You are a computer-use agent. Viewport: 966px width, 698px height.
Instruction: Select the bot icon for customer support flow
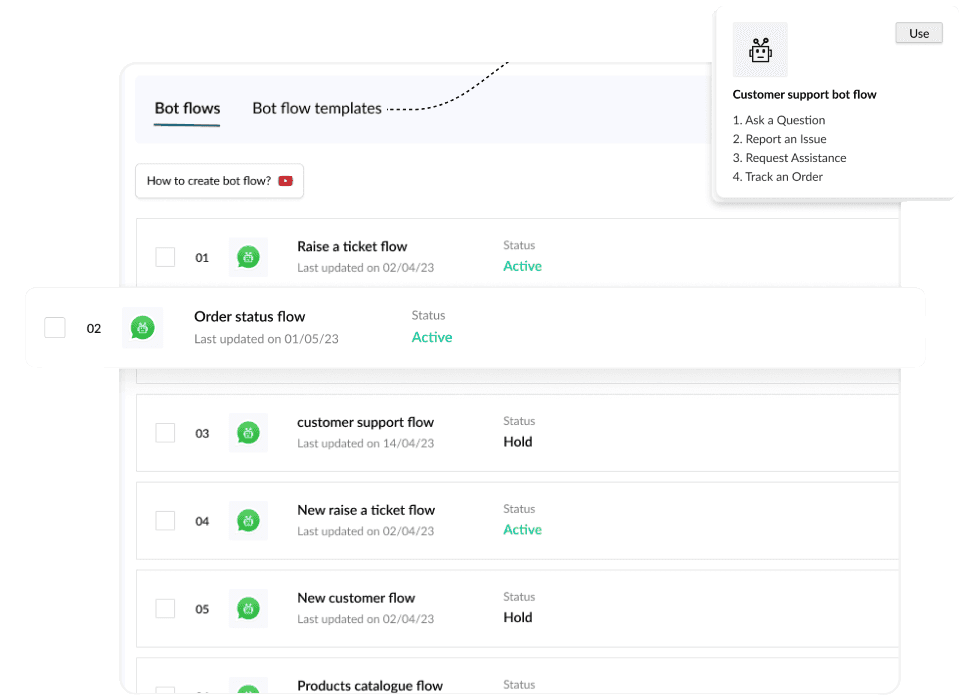pyautogui.click(x=248, y=433)
